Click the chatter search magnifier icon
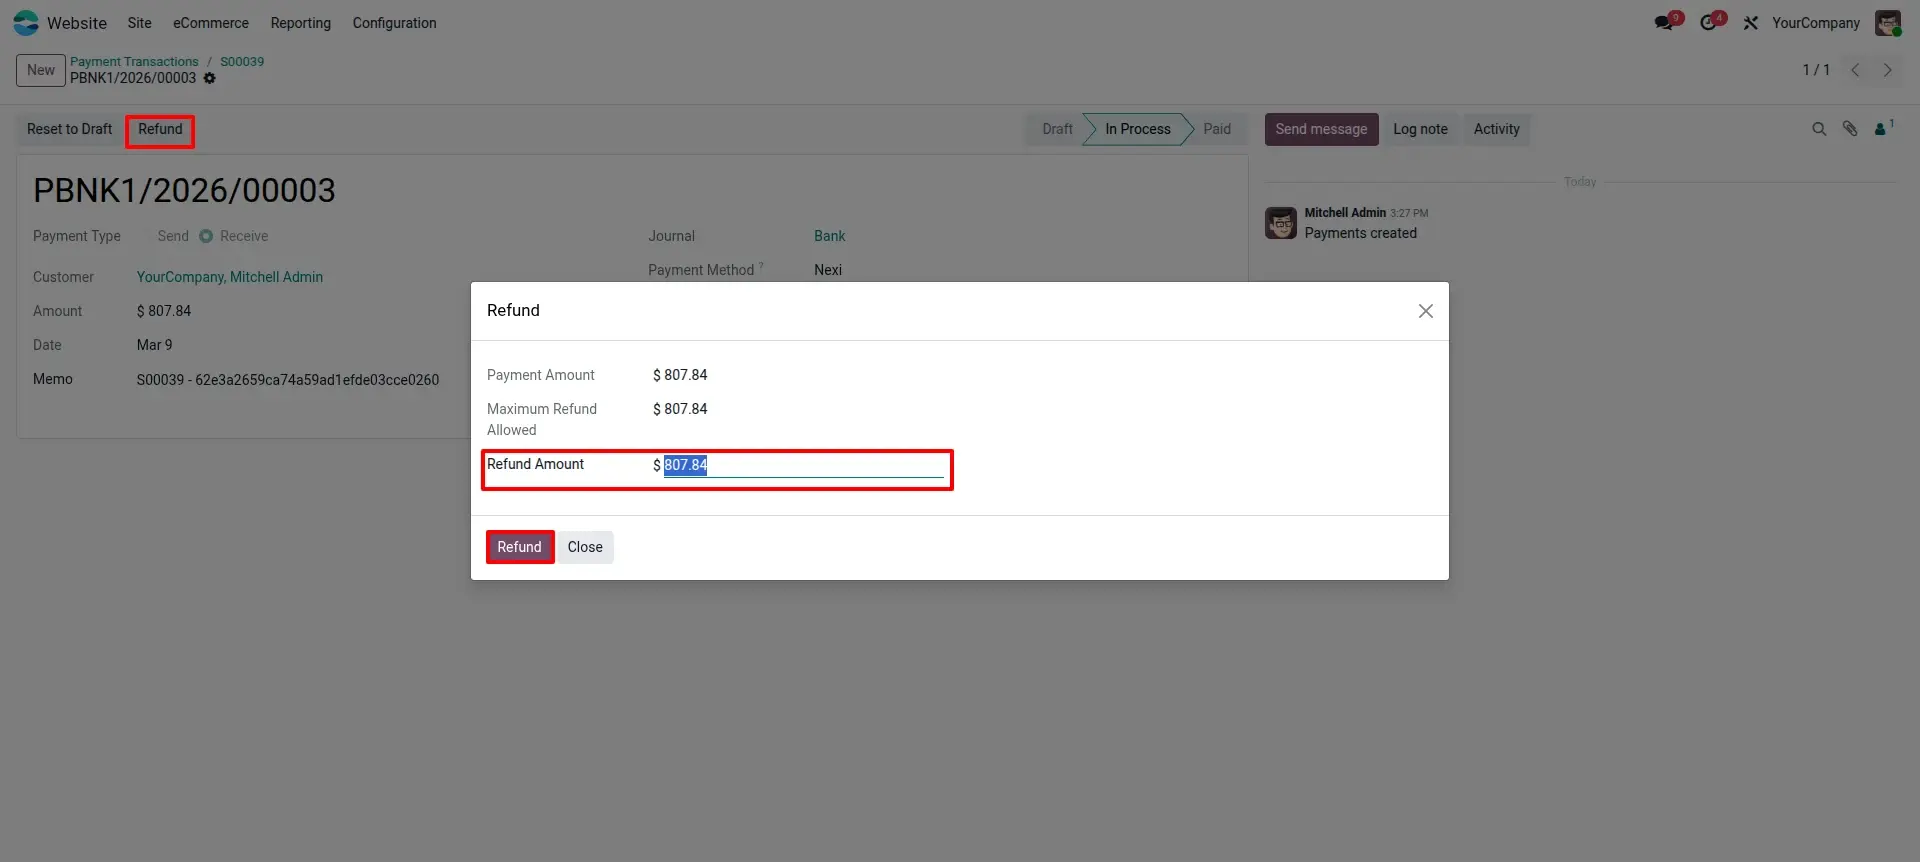 [1819, 129]
